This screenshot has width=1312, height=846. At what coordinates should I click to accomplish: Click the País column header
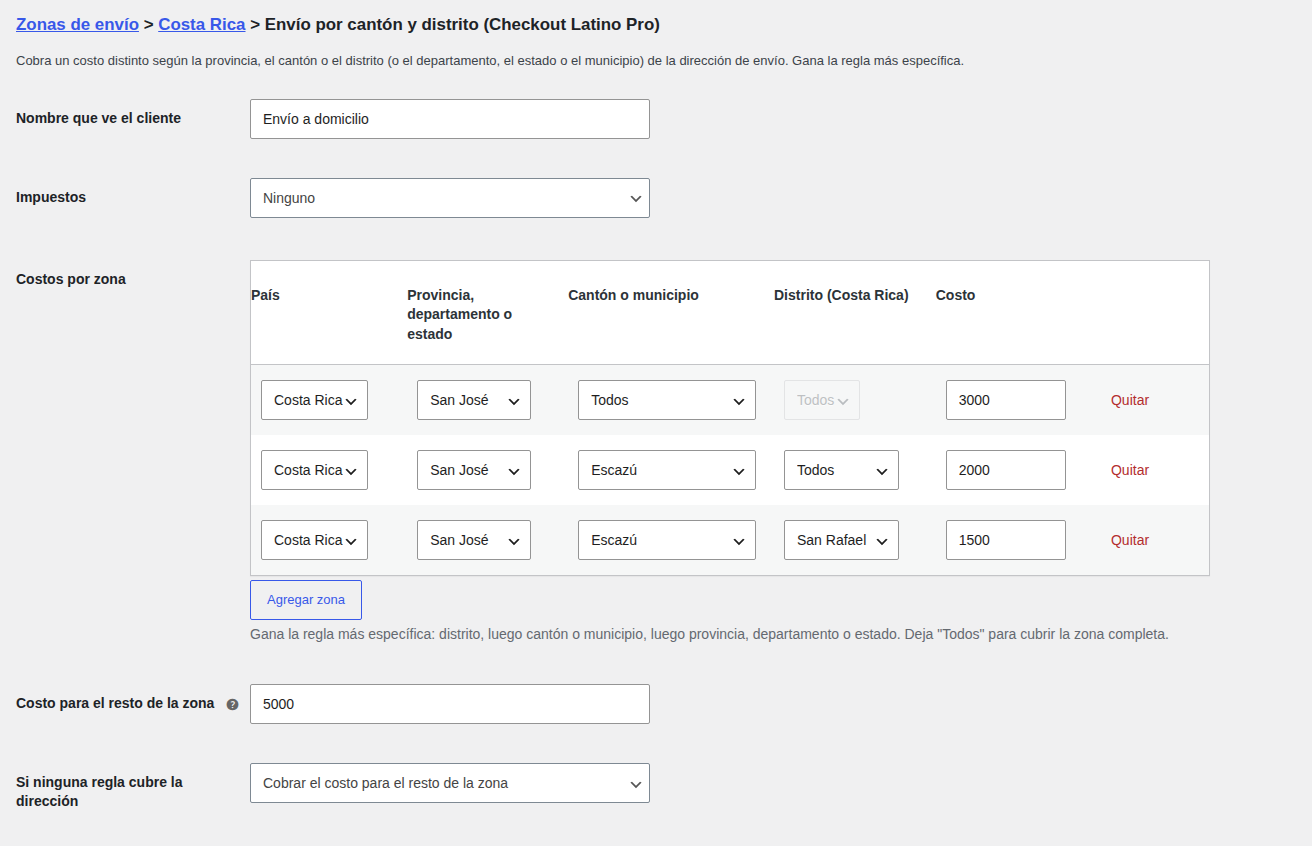[x=265, y=295]
